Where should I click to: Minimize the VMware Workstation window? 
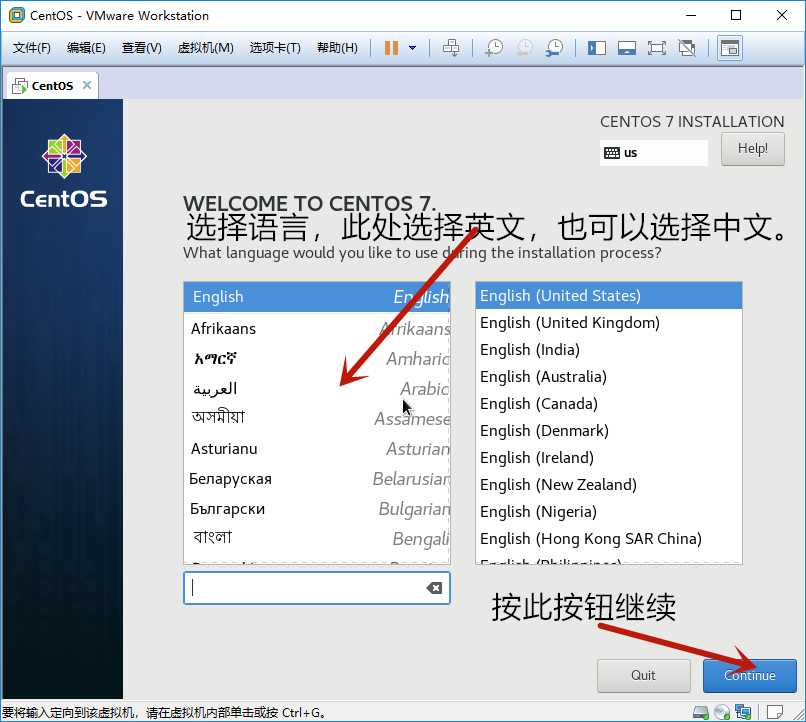click(x=691, y=15)
